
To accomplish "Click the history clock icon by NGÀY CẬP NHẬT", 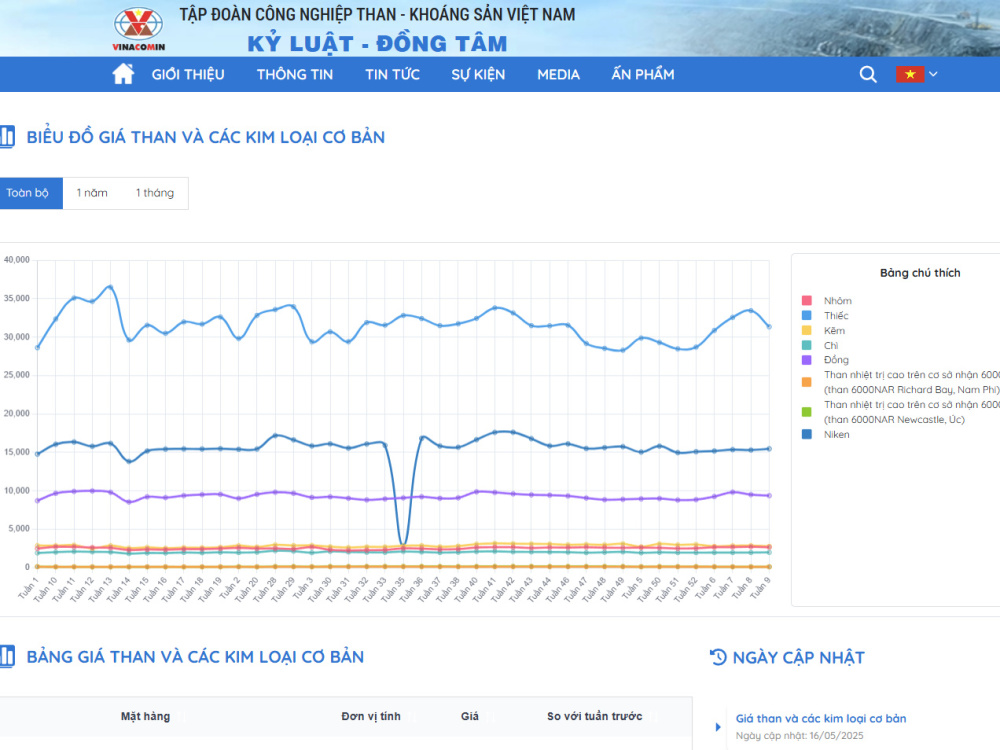I will tap(718, 657).
